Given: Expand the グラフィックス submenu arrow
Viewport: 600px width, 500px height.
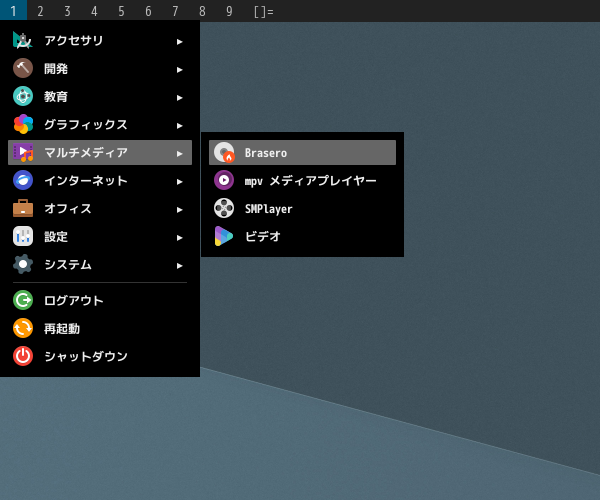Looking at the screenshot, I should 179,125.
